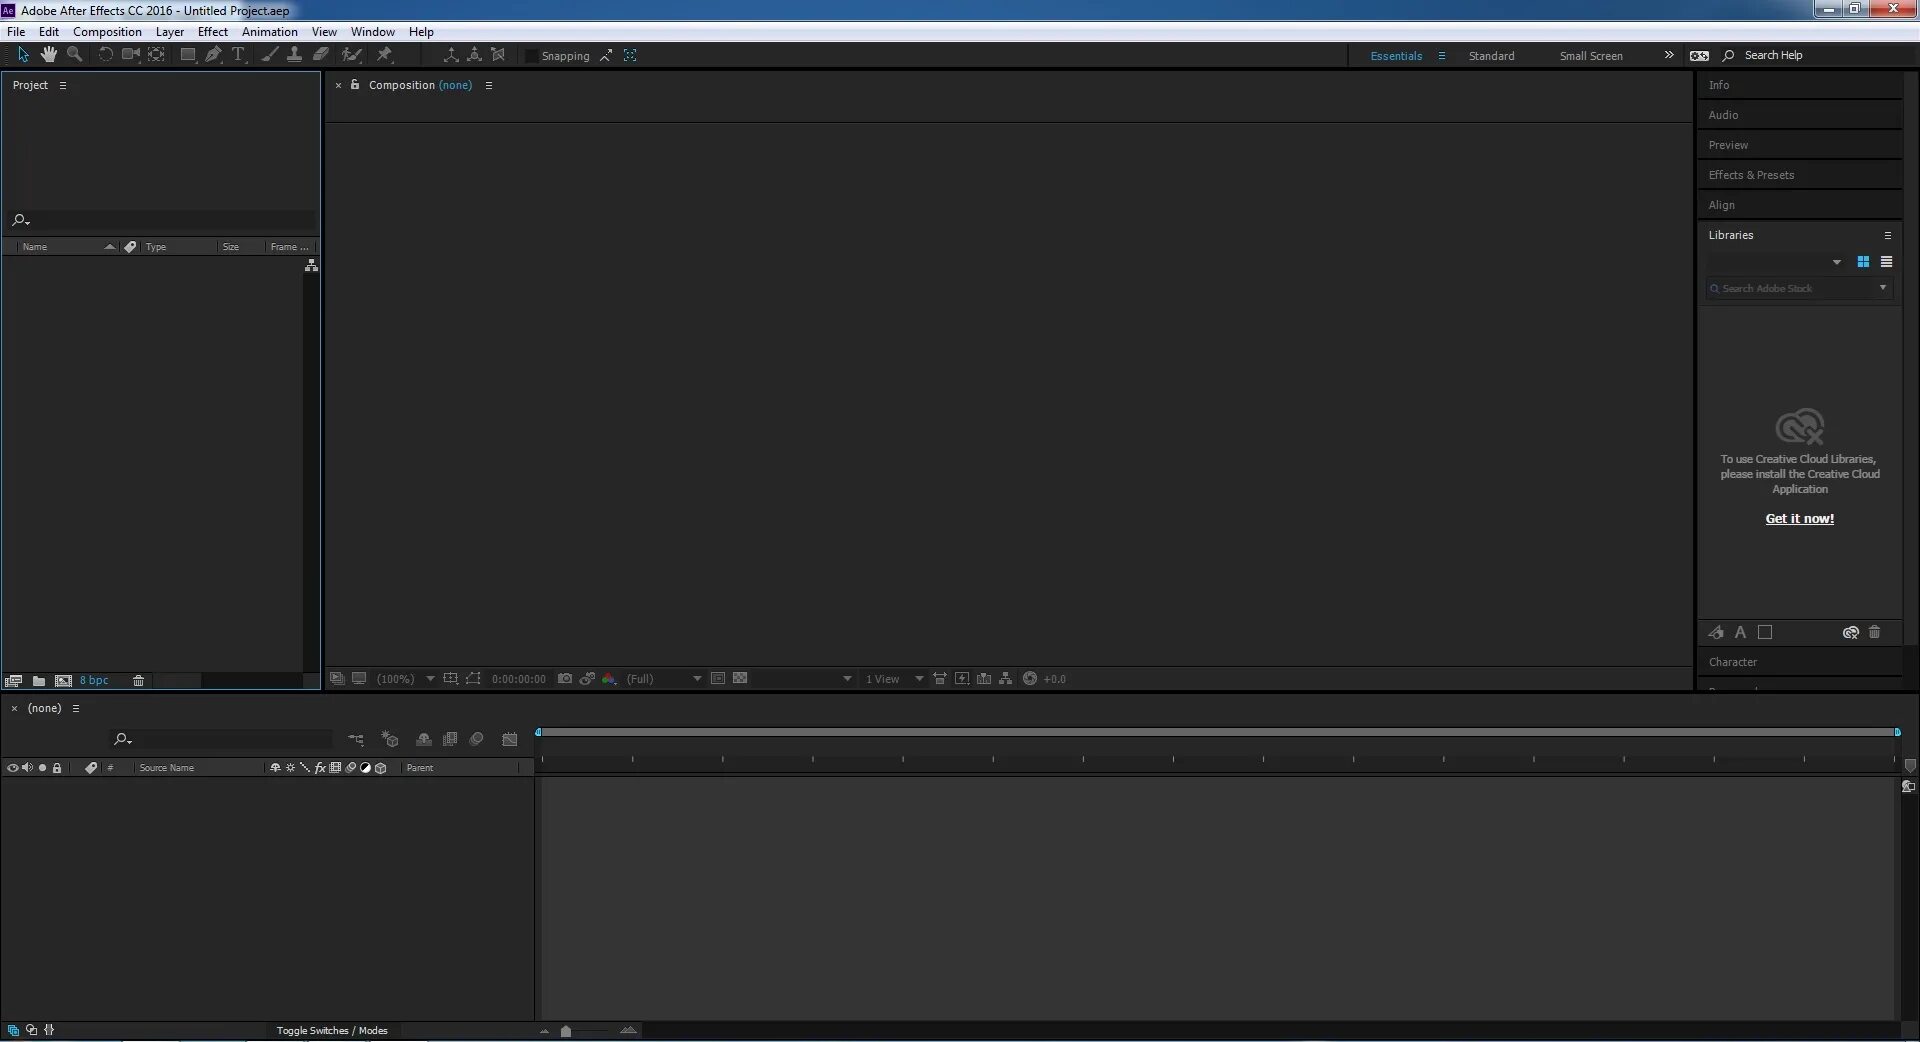
Task: Open the Composition menu
Action: pyautogui.click(x=107, y=32)
